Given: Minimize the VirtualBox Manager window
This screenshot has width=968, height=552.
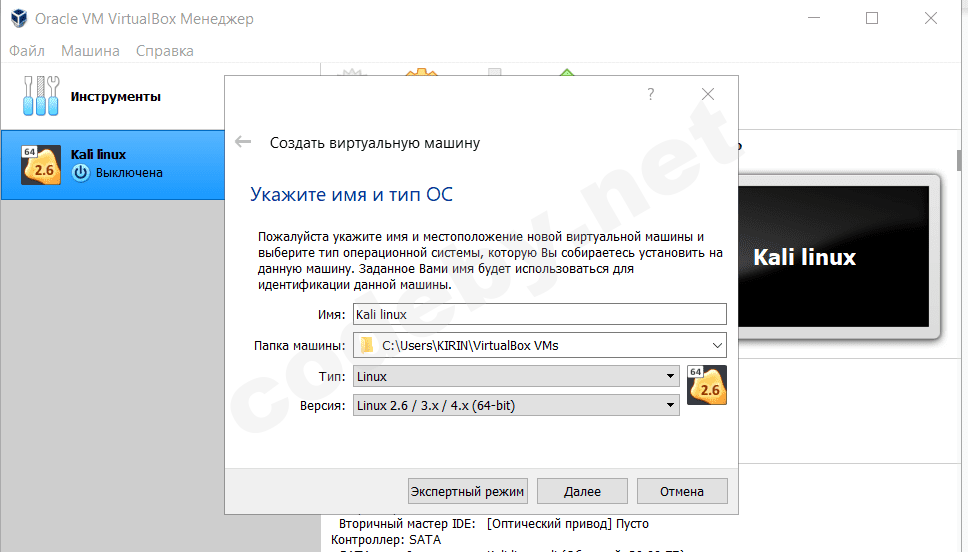Looking at the screenshot, I should [x=814, y=19].
